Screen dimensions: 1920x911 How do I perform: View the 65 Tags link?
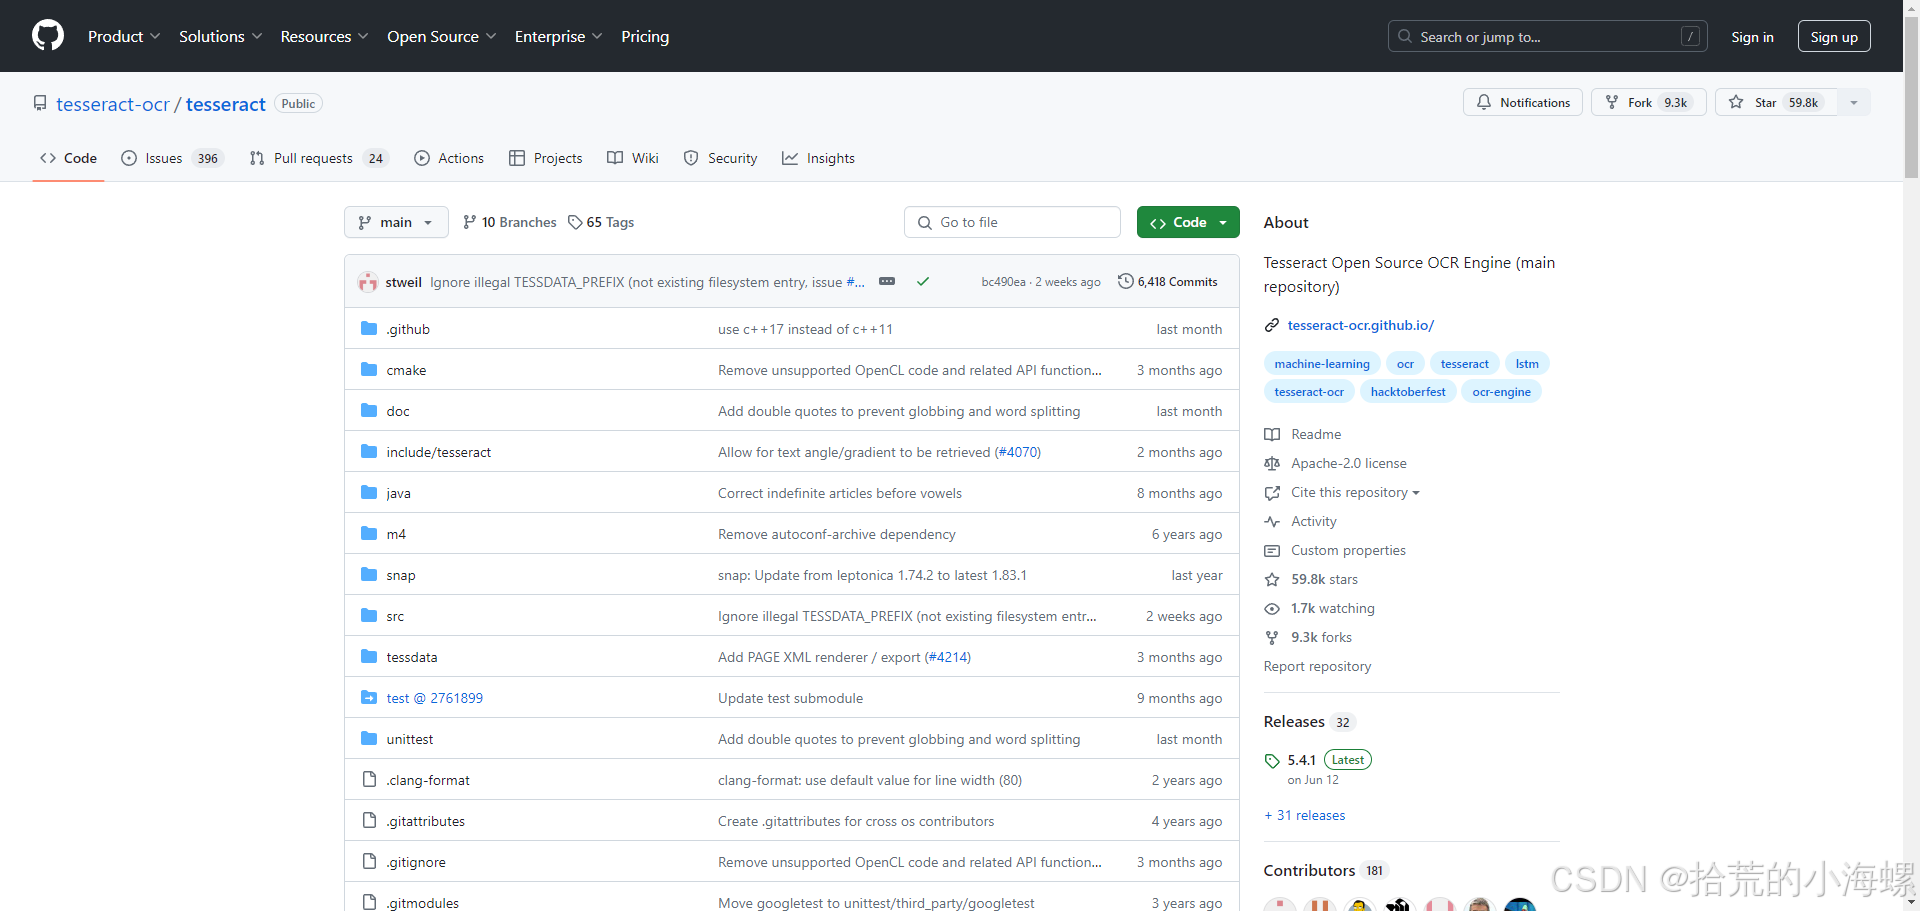tap(601, 222)
